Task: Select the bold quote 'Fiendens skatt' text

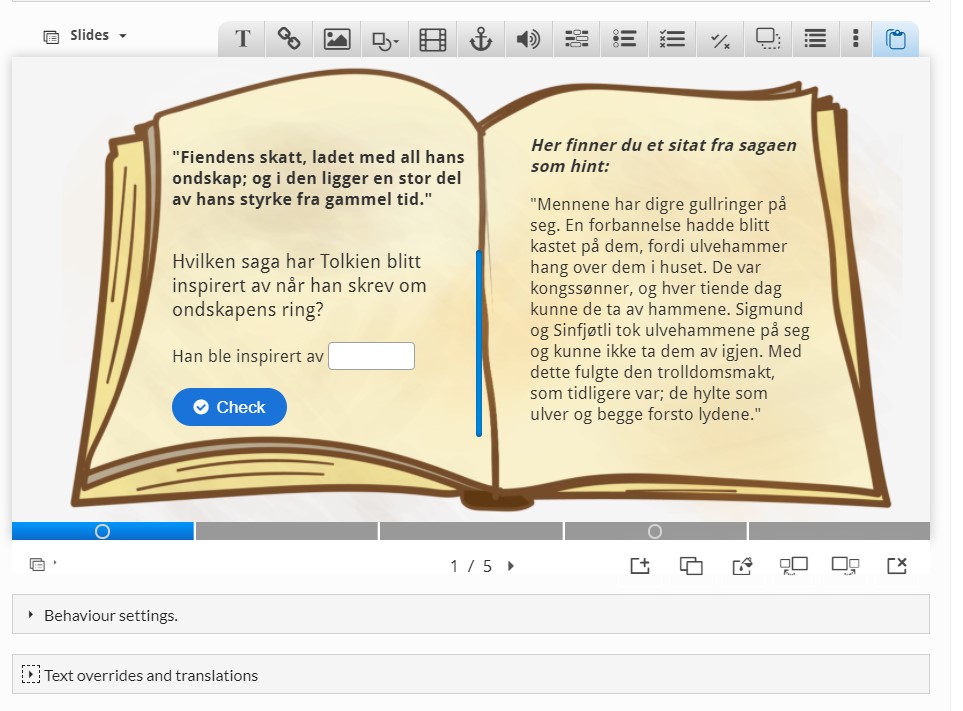Action: tap(318, 178)
